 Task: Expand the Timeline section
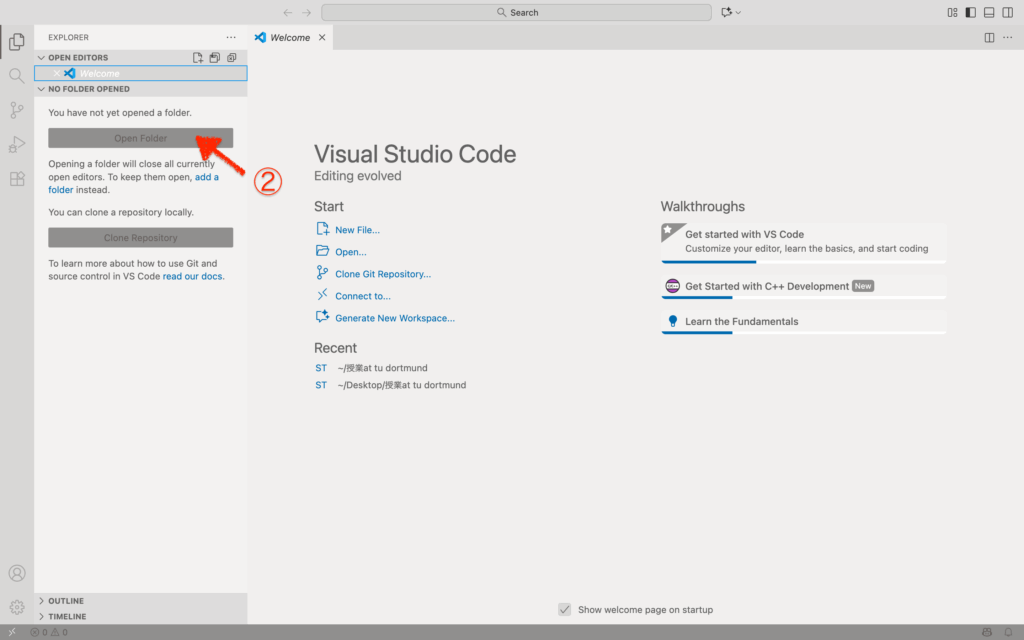coord(66,617)
